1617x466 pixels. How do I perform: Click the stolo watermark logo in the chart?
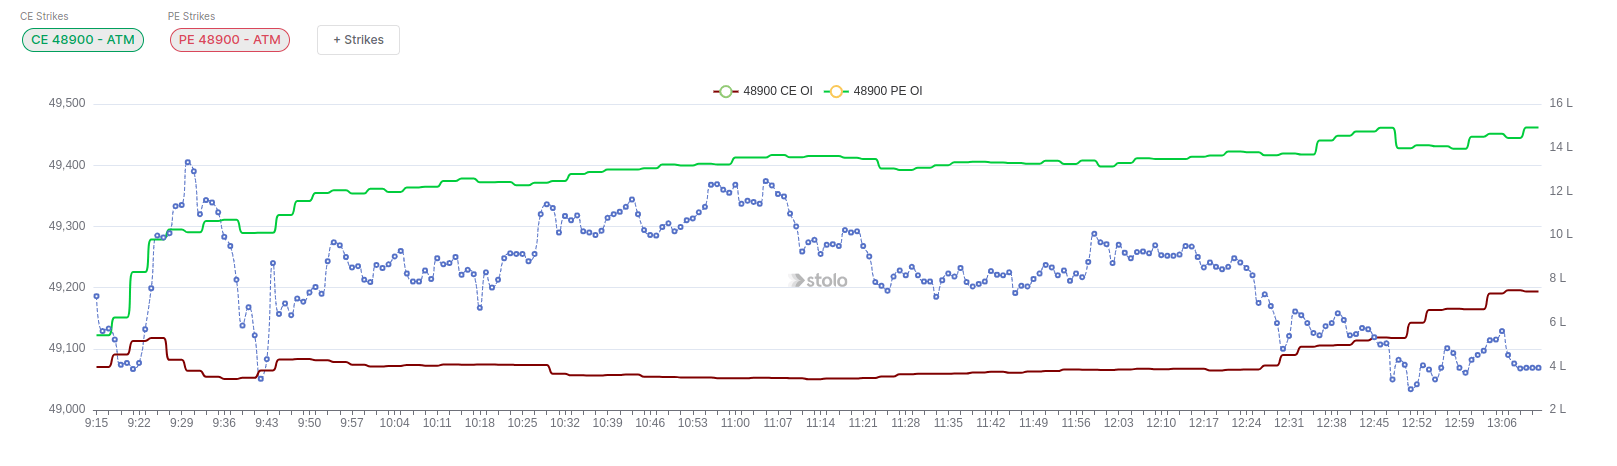click(819, 281)
